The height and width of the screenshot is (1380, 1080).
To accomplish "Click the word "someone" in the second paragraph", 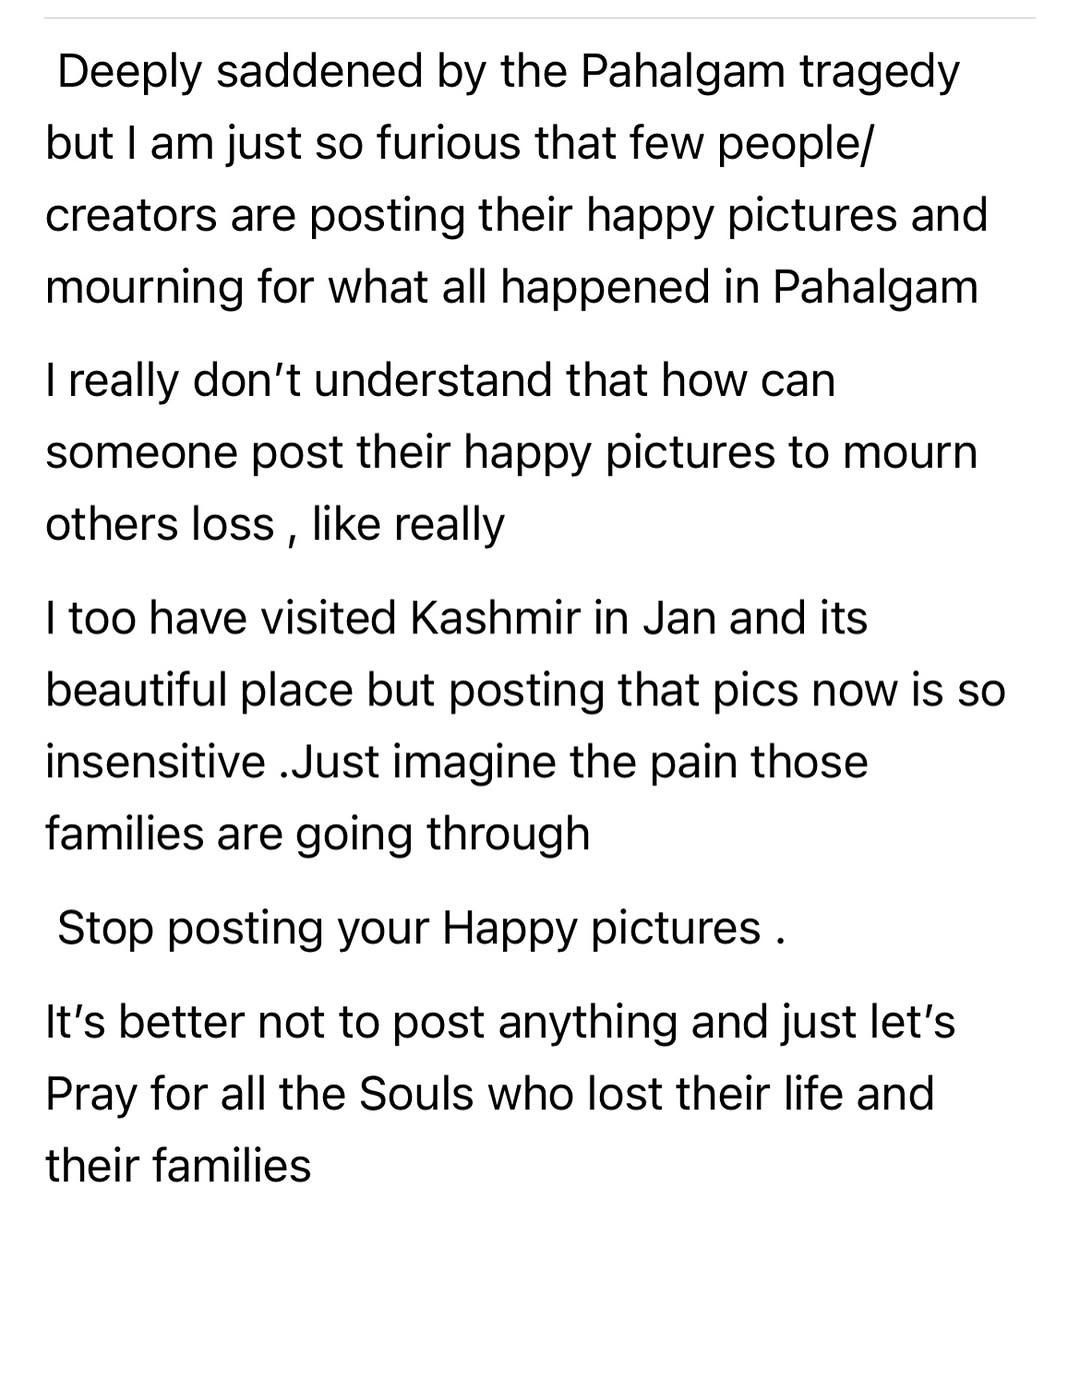I will click(x=140, y=453).
